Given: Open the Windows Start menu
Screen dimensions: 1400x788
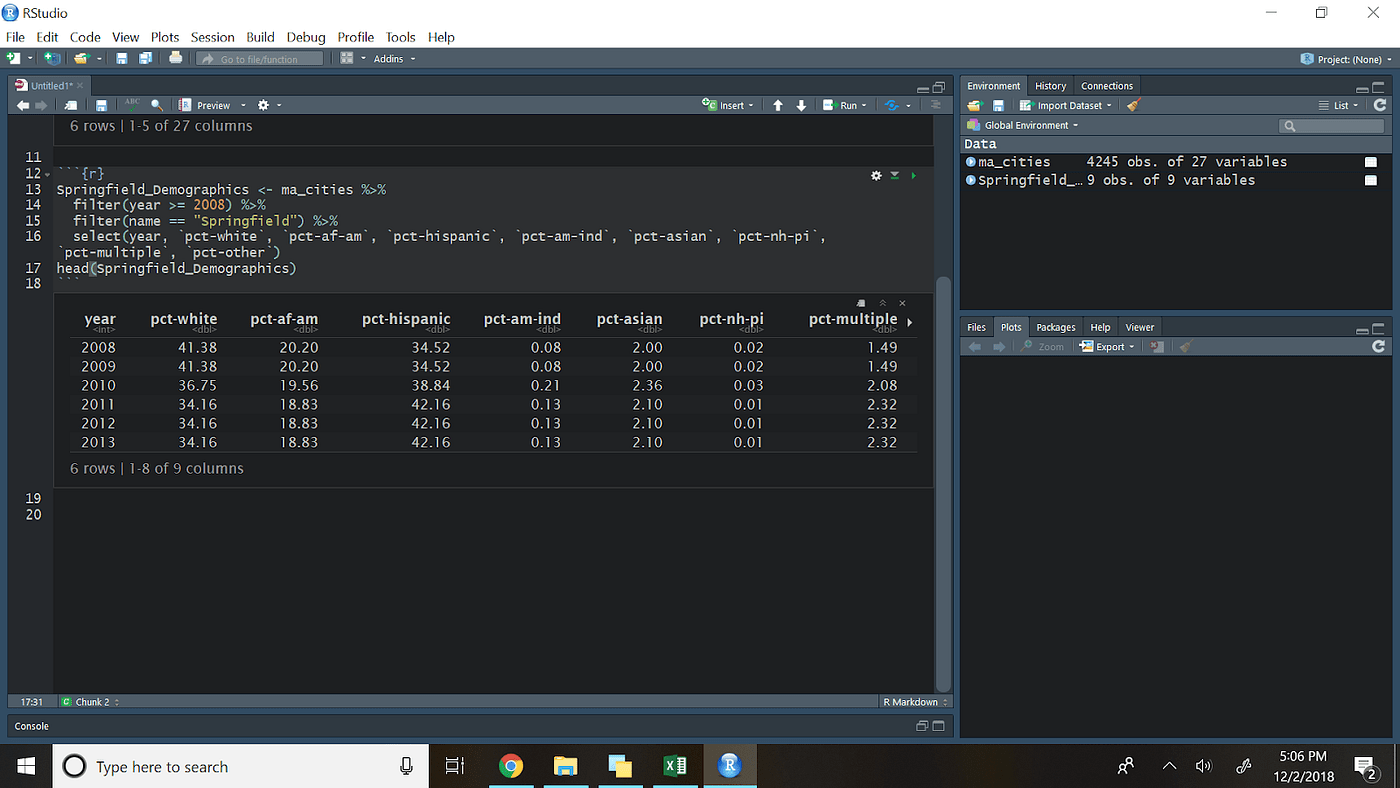Looking at the screenshot, I should click(x=25, y=767).
